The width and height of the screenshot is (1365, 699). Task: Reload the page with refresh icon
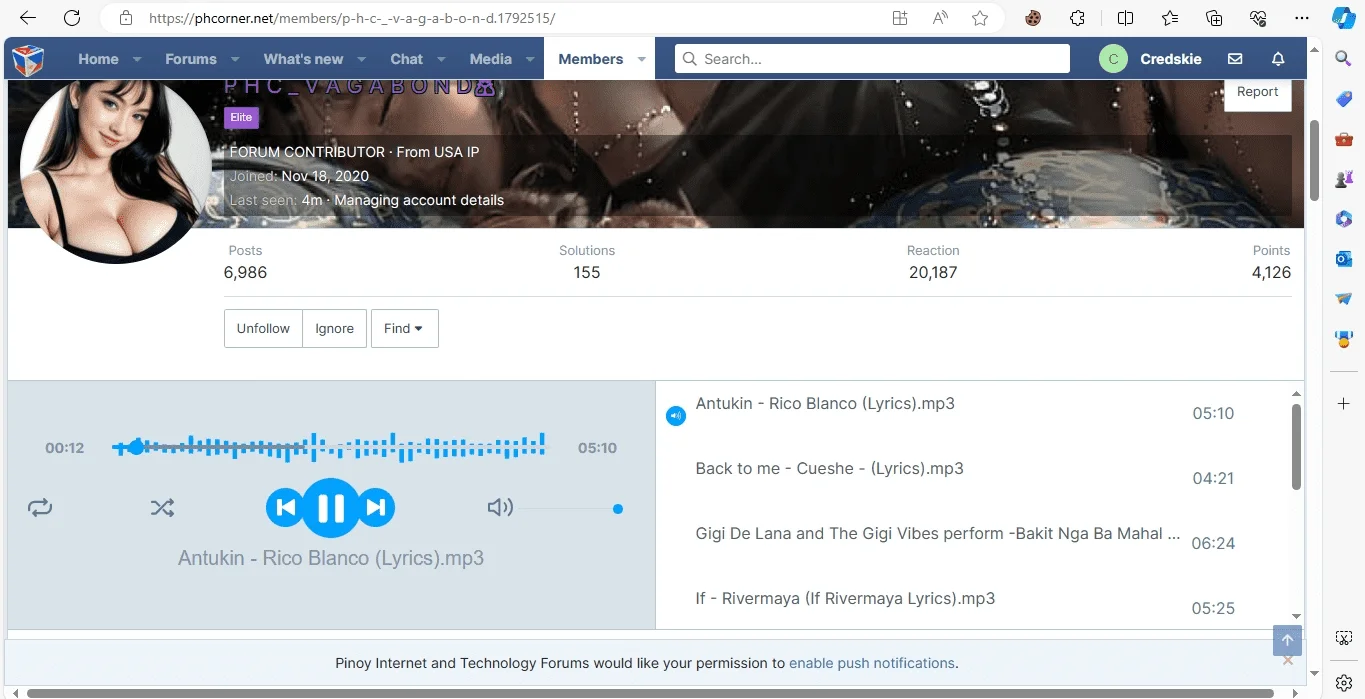pos(72,18)
